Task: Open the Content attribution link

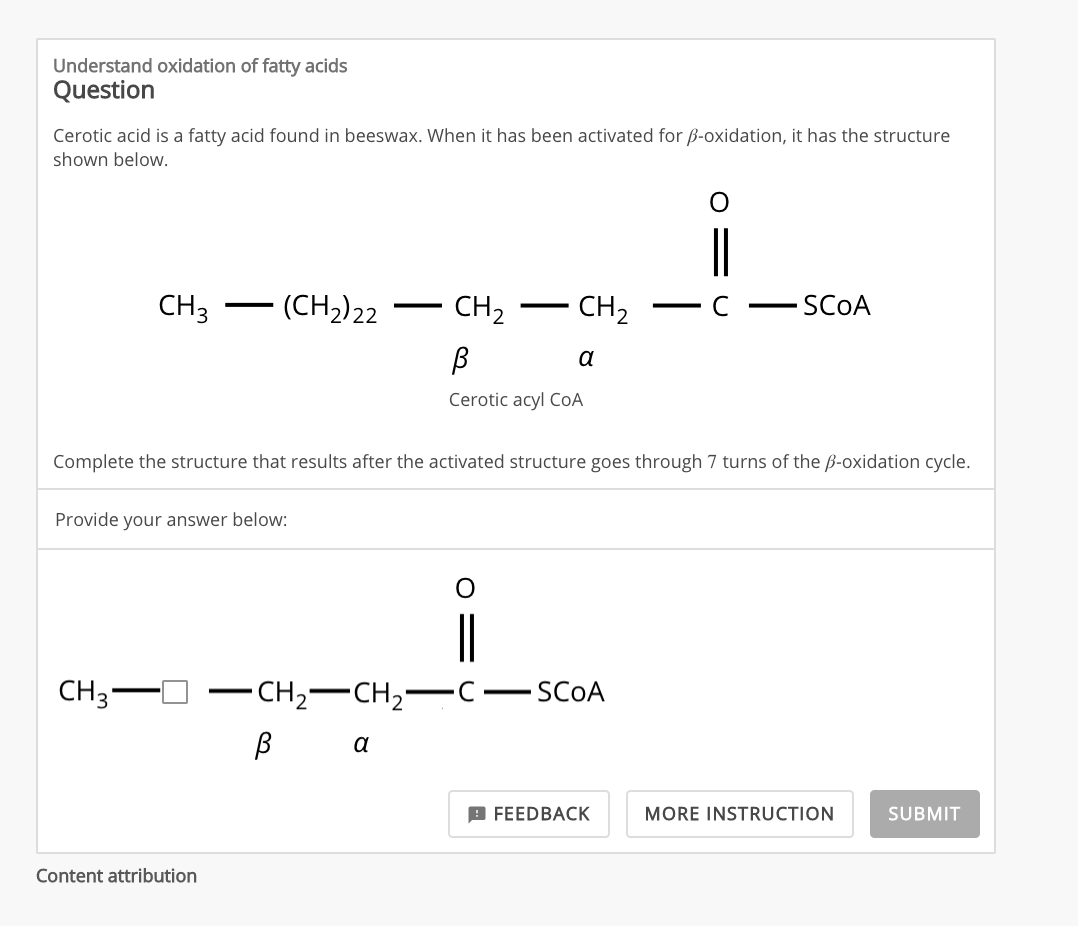Action: 115,875
